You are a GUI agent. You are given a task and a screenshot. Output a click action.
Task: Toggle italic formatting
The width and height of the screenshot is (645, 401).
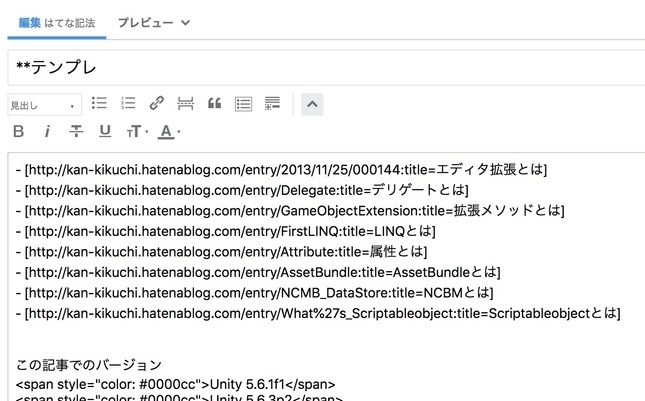click(47, 132)
